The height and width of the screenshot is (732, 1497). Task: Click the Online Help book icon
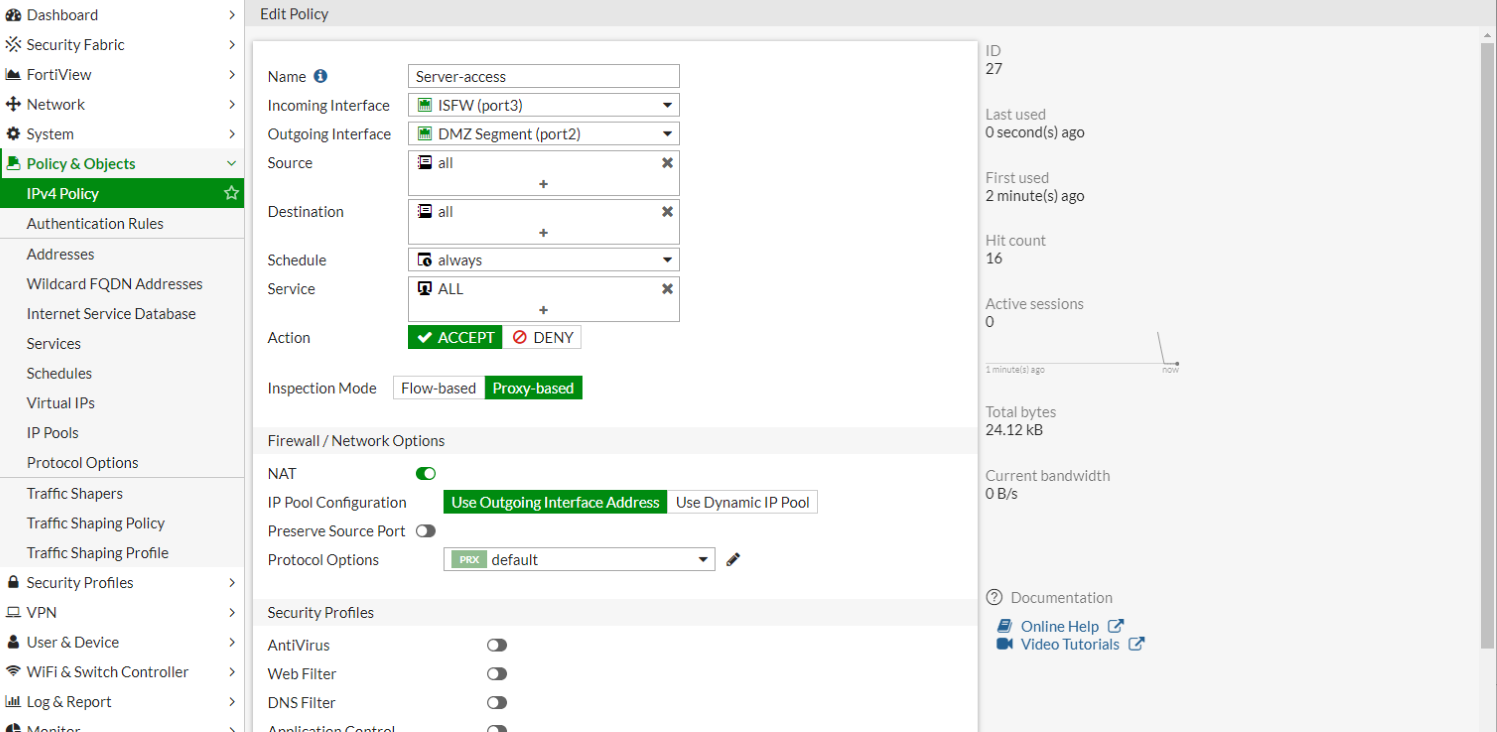(x=1005, y=627)
